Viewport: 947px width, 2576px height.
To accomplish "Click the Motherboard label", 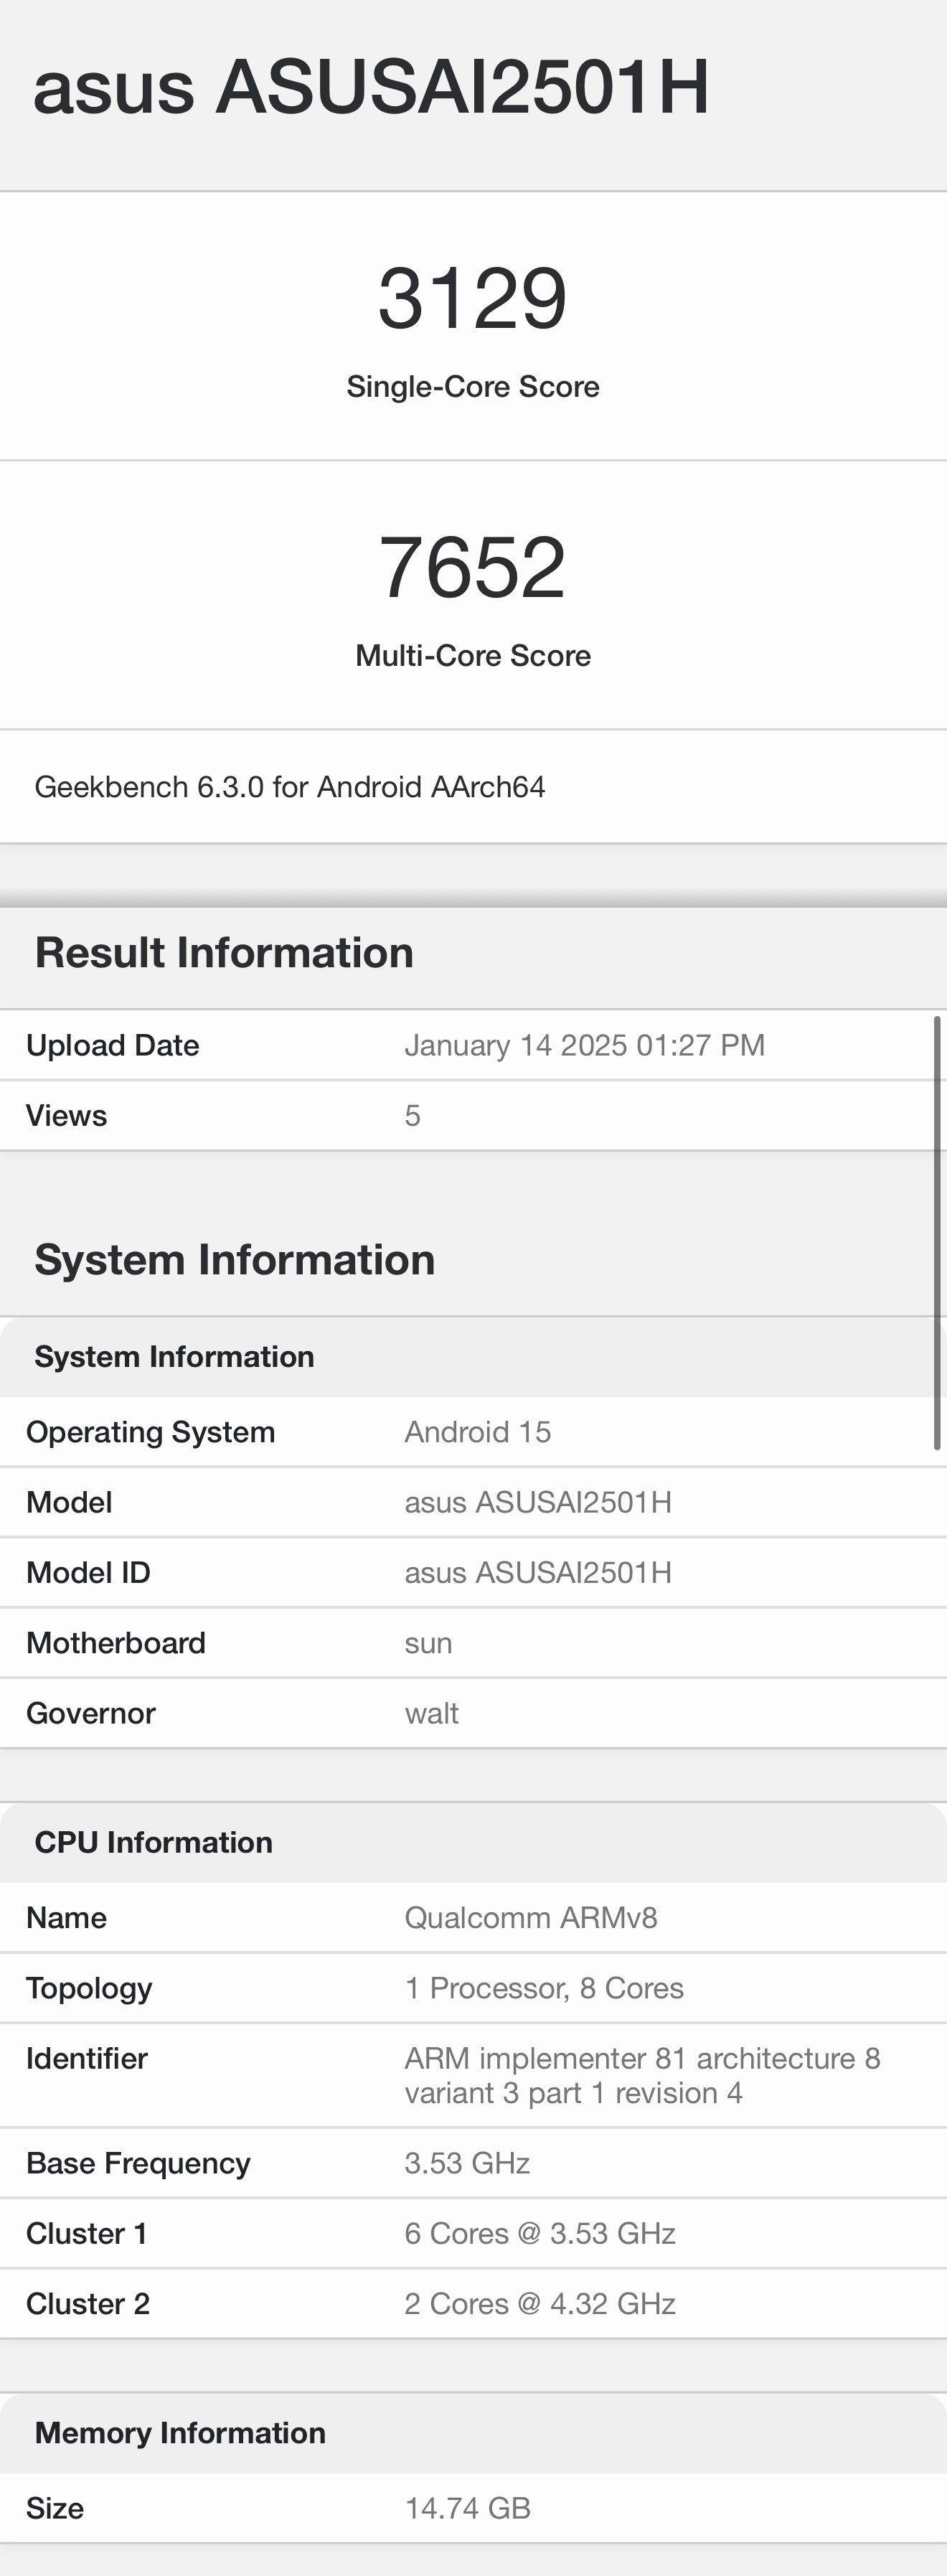I will (x=116, y=1643).
